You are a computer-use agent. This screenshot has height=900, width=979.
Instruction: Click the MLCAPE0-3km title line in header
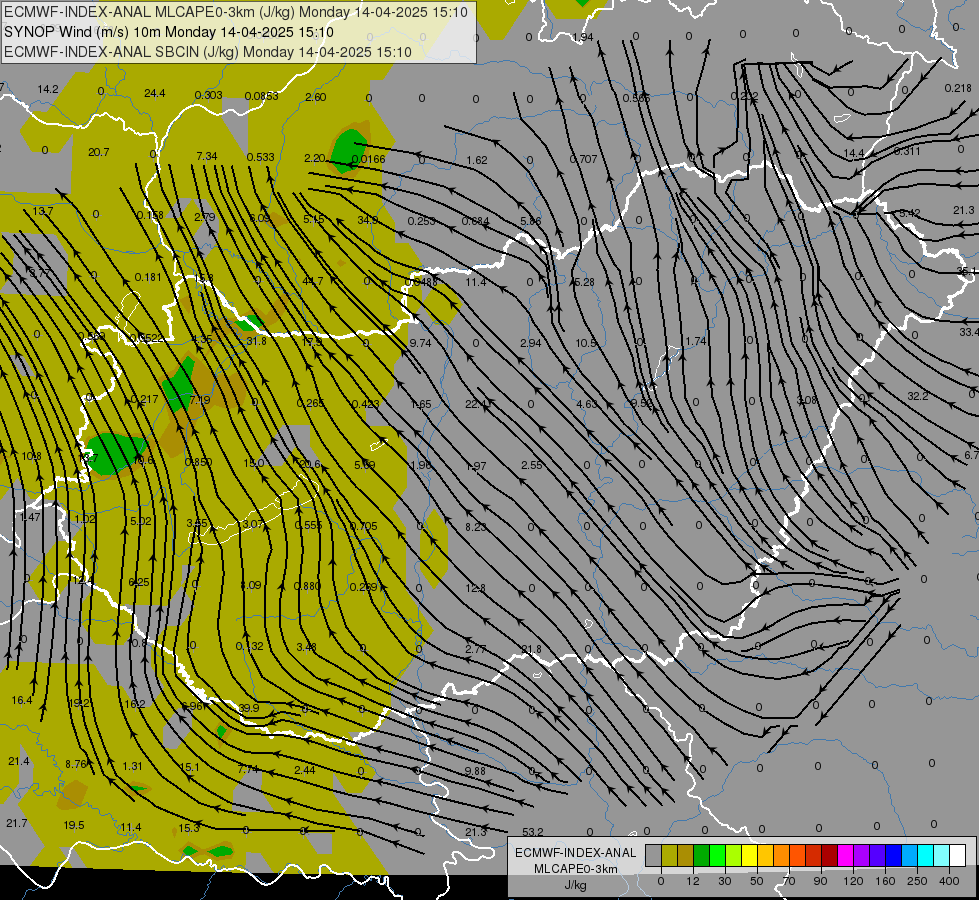[236, 12]
